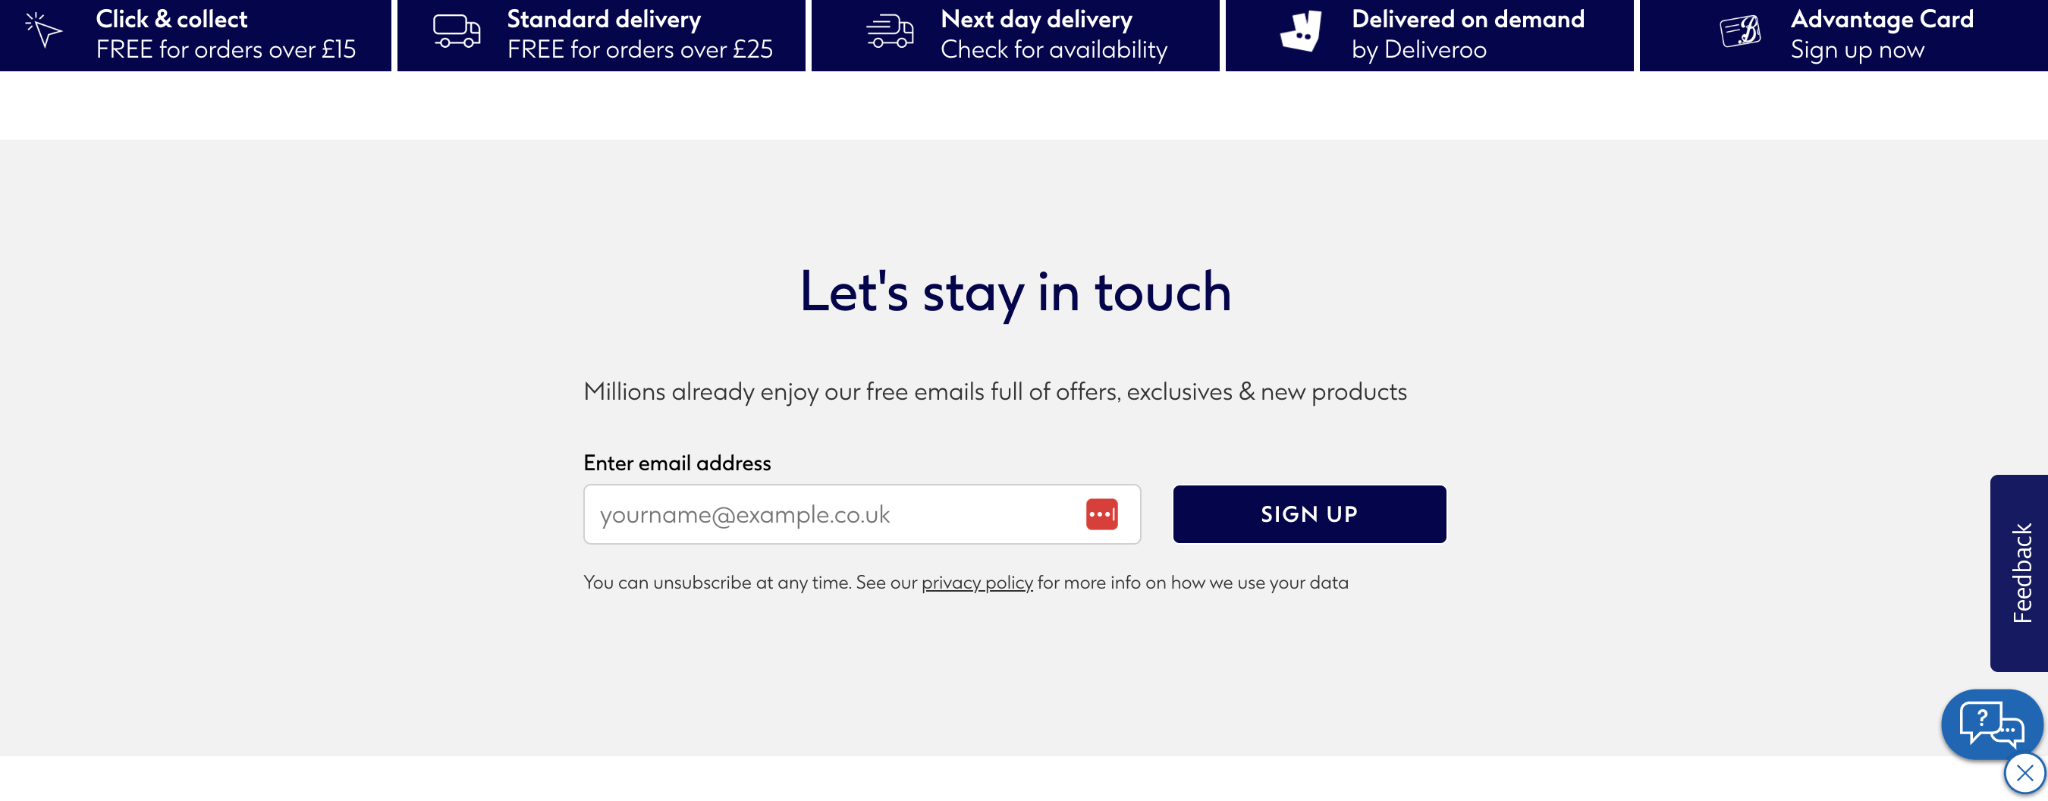The width and height of the screenshot is (2048, 801).
Task: Open the privacy policy link
Action: click(x=977, y=582)
